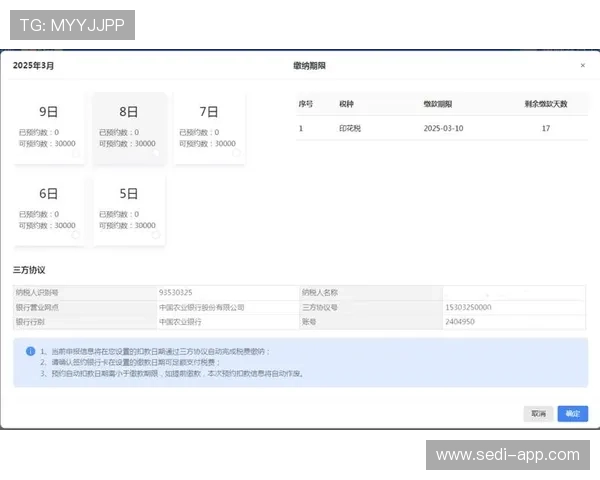Click the taxpayer ID value 93530325
This screenshot has height=480, width=600.
176,292
